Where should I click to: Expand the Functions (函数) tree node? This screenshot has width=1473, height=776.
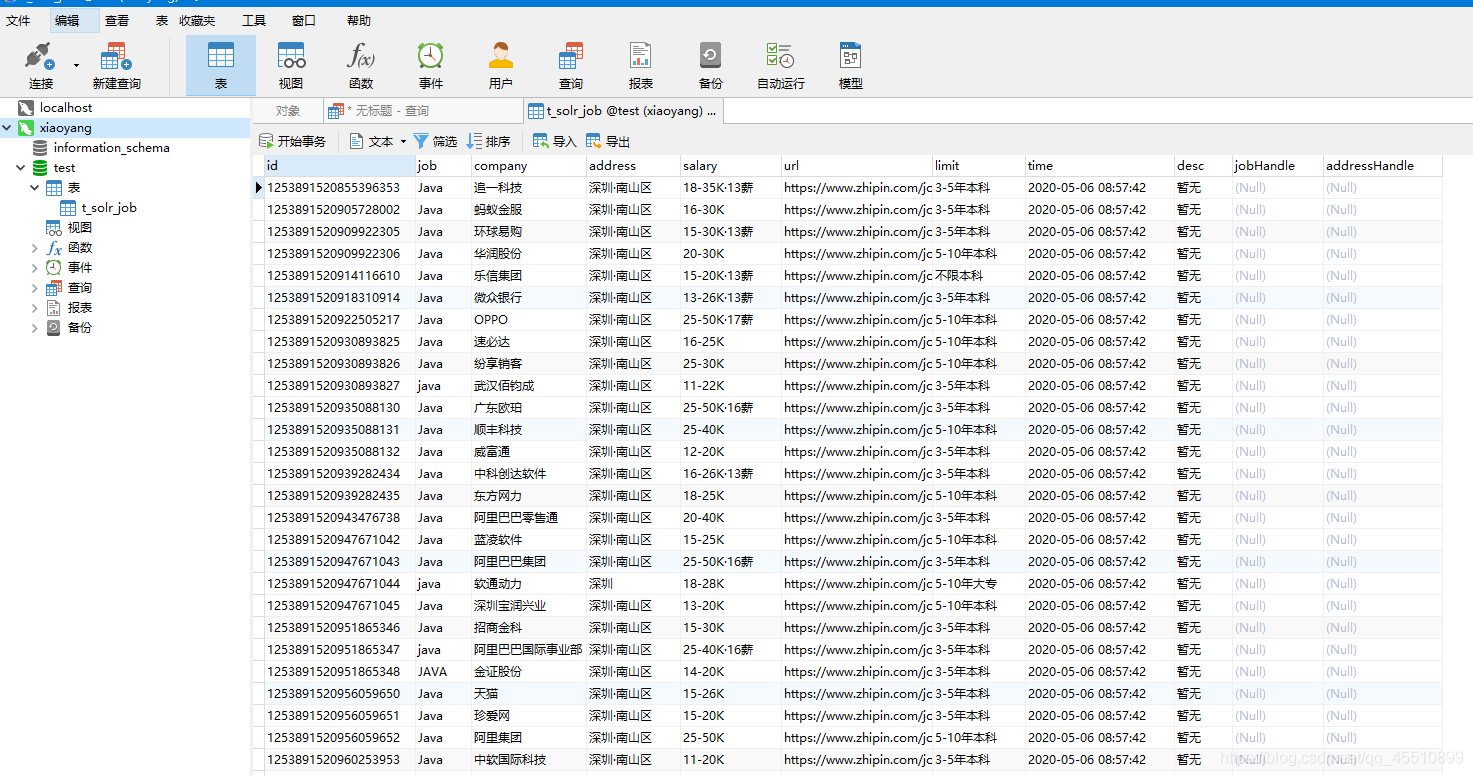35,248
